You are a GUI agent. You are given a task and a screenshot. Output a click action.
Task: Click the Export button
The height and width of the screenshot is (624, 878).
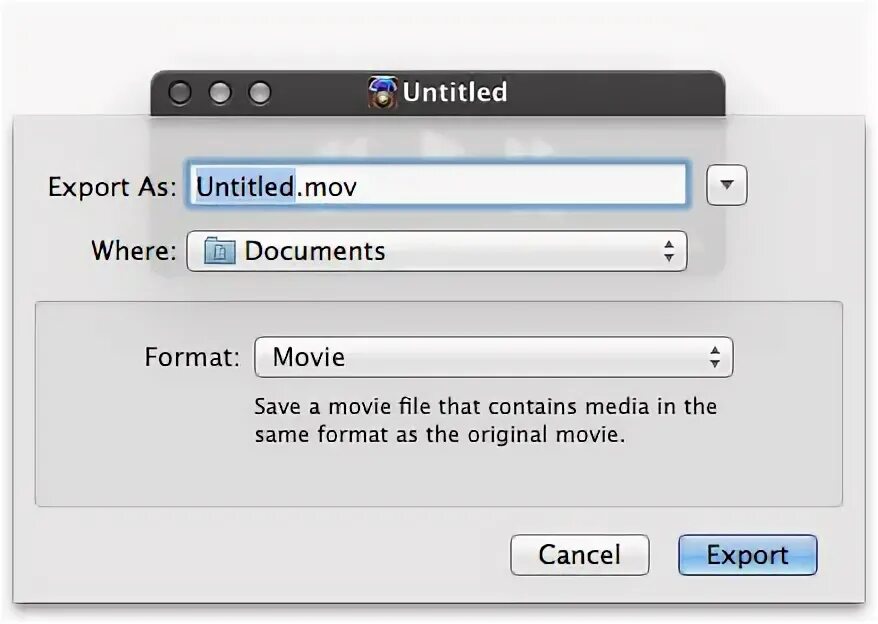click(x=747, y=555)
